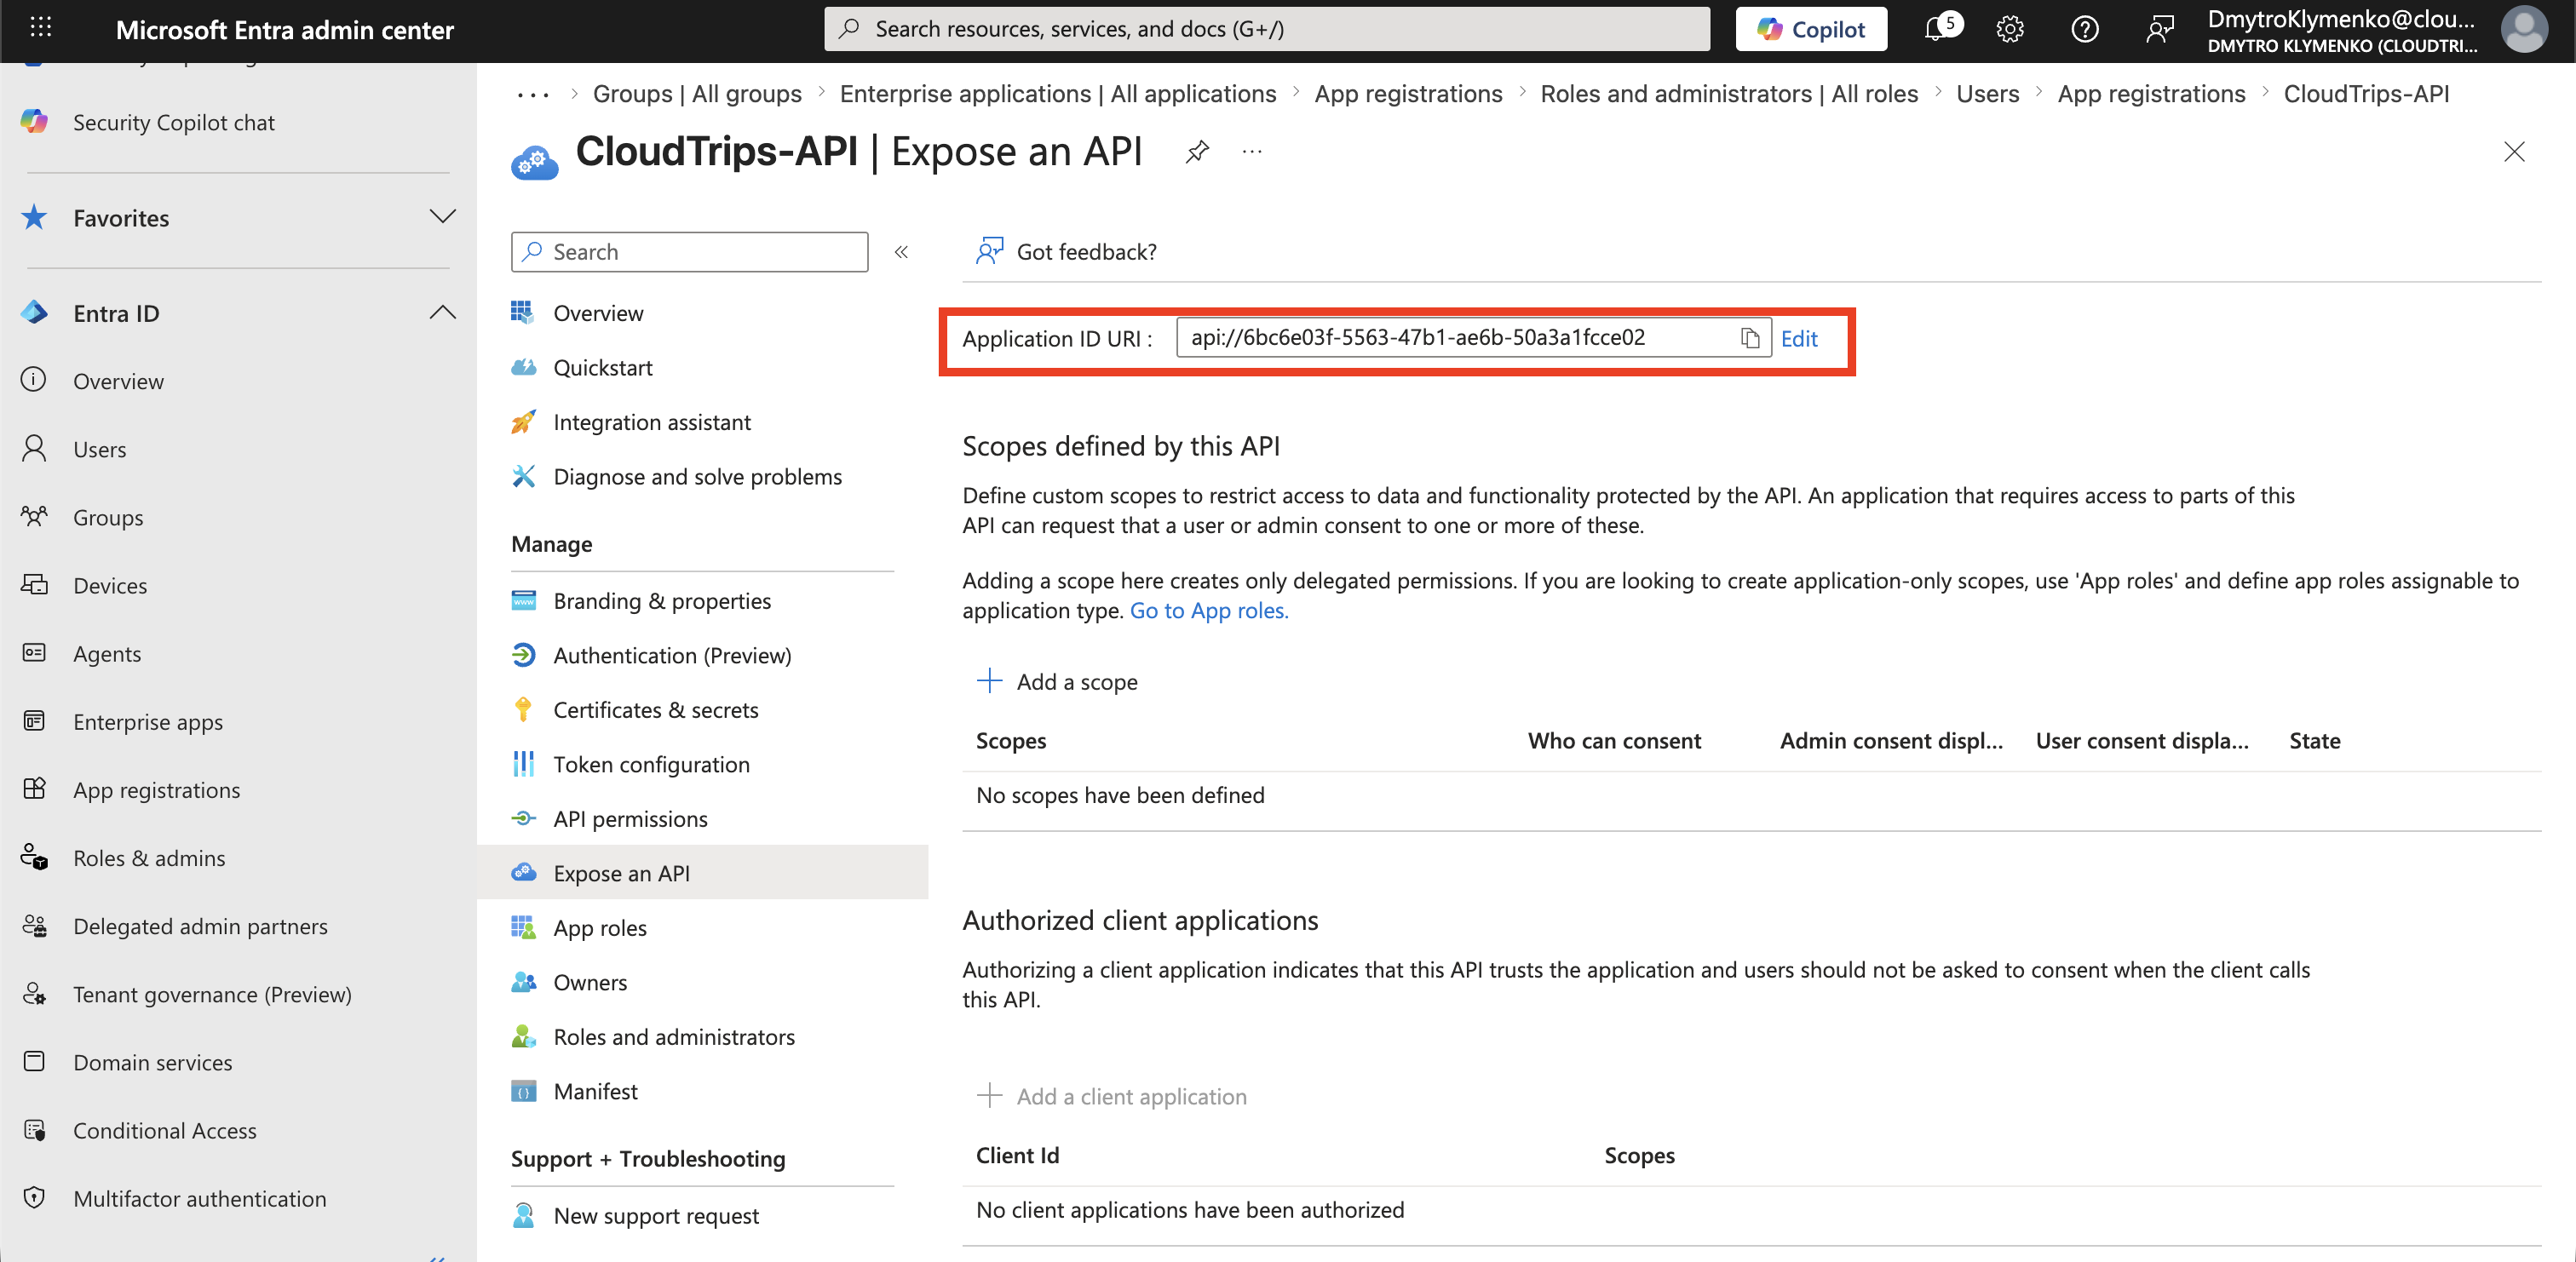Open Groups in left navigation
Viewport: 2576px width, 1262px height.
click(108, 517)
